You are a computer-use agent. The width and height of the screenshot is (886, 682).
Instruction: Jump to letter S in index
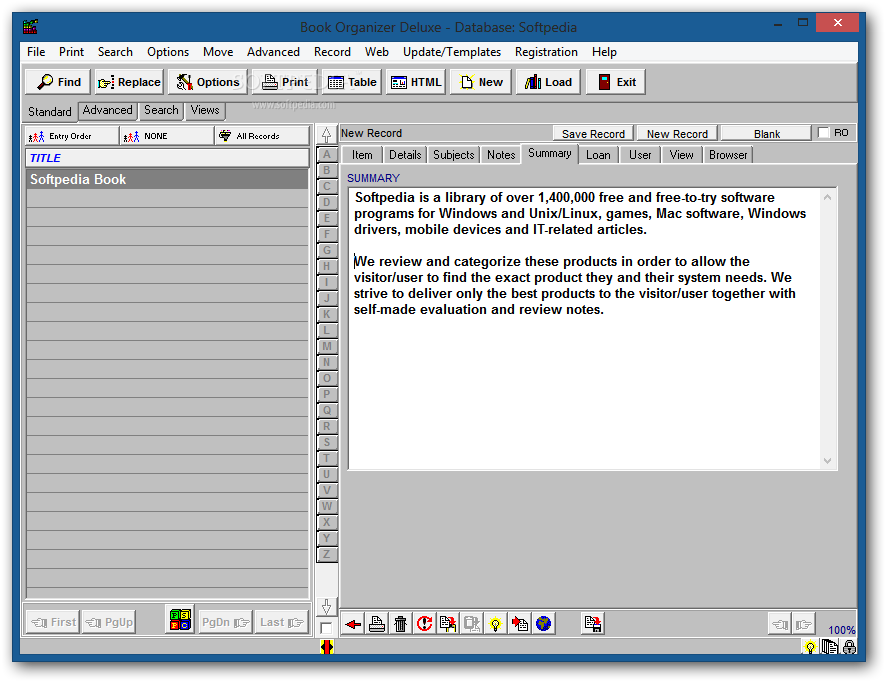pos(327,442)
